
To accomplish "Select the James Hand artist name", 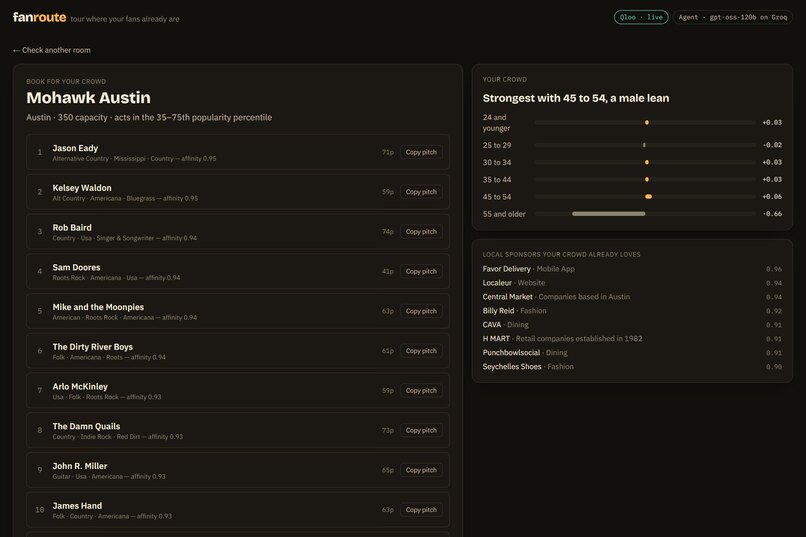I will pos(77,506).
